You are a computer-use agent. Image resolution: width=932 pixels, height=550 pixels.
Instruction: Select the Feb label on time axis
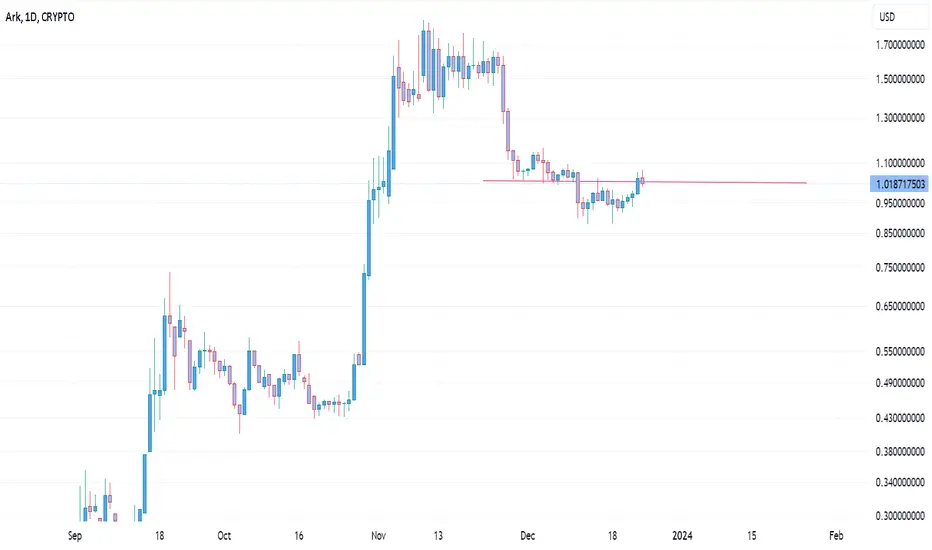[x=836, y=536]
